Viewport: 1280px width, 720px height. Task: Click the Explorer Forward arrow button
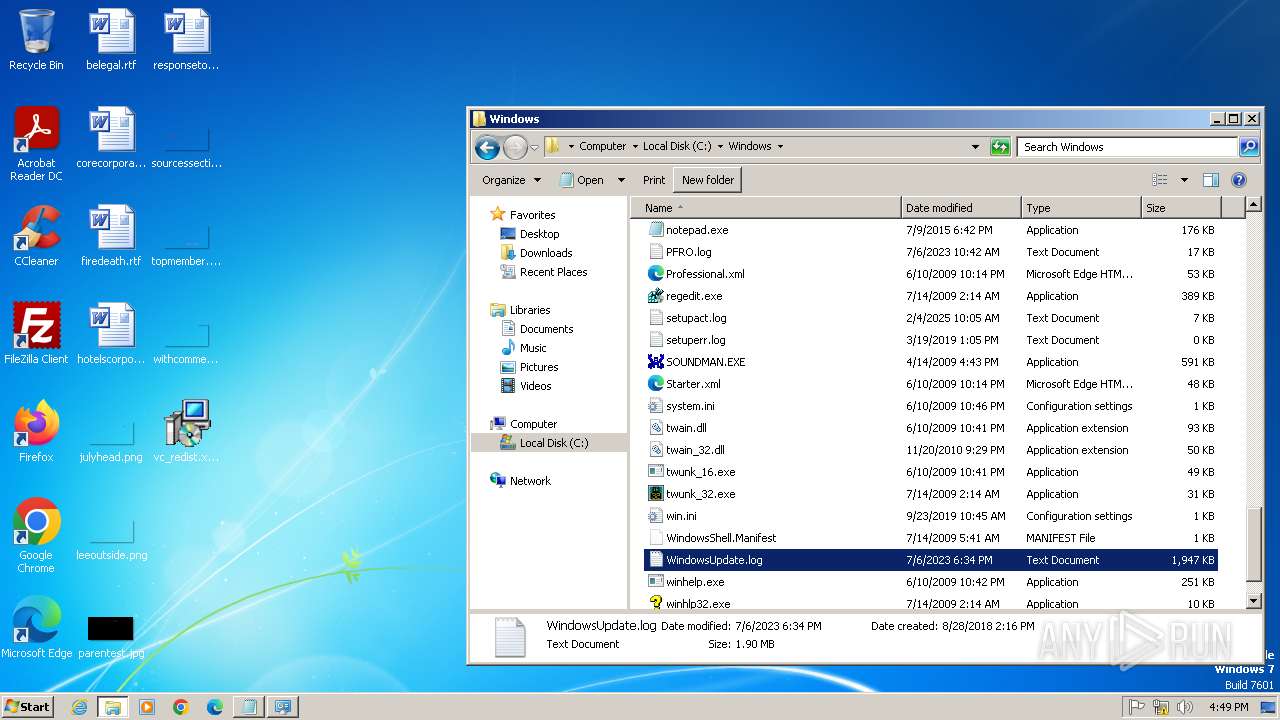514,147
